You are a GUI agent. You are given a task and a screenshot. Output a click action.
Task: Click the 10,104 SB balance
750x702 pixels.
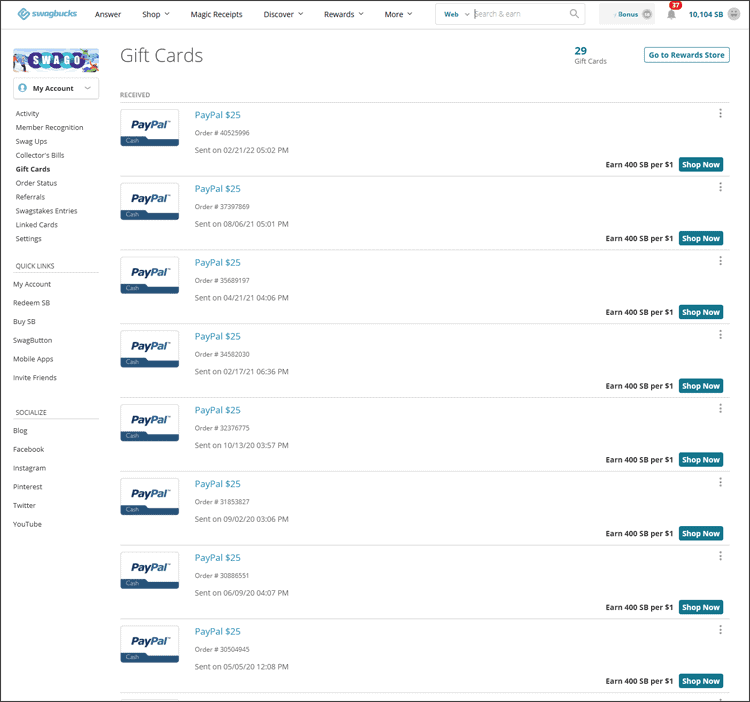click(x=706, y=14)
